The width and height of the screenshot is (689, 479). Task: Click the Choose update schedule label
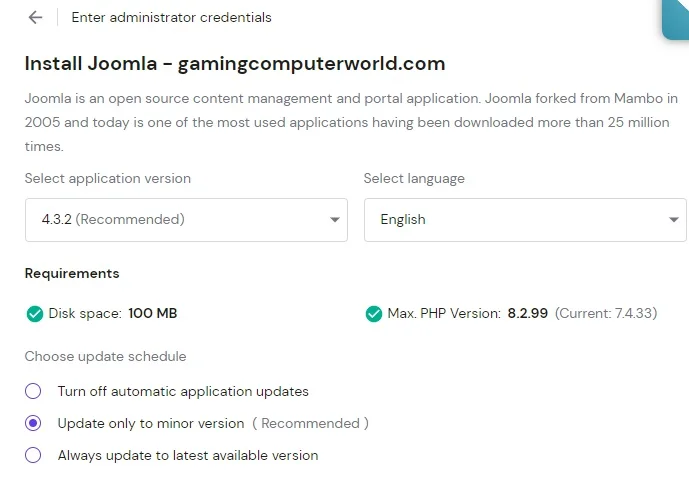point(105,356)
